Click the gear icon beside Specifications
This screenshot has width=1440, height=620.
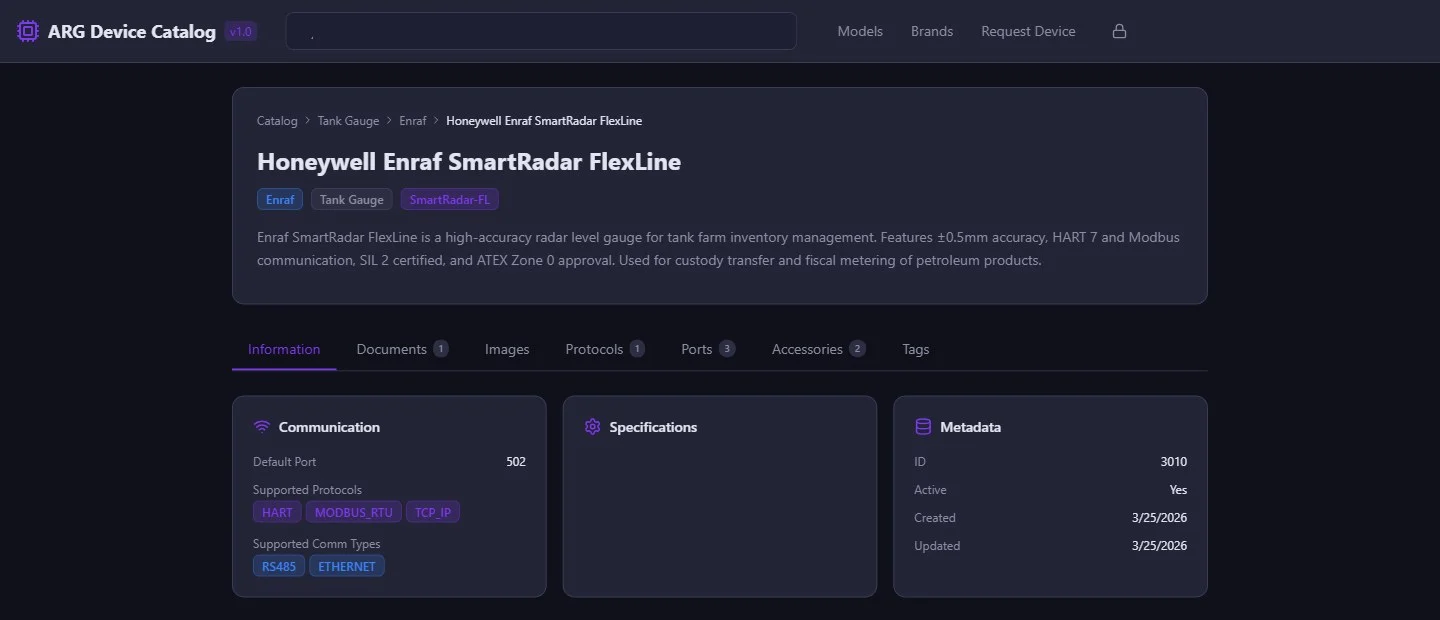click(592, 427)
